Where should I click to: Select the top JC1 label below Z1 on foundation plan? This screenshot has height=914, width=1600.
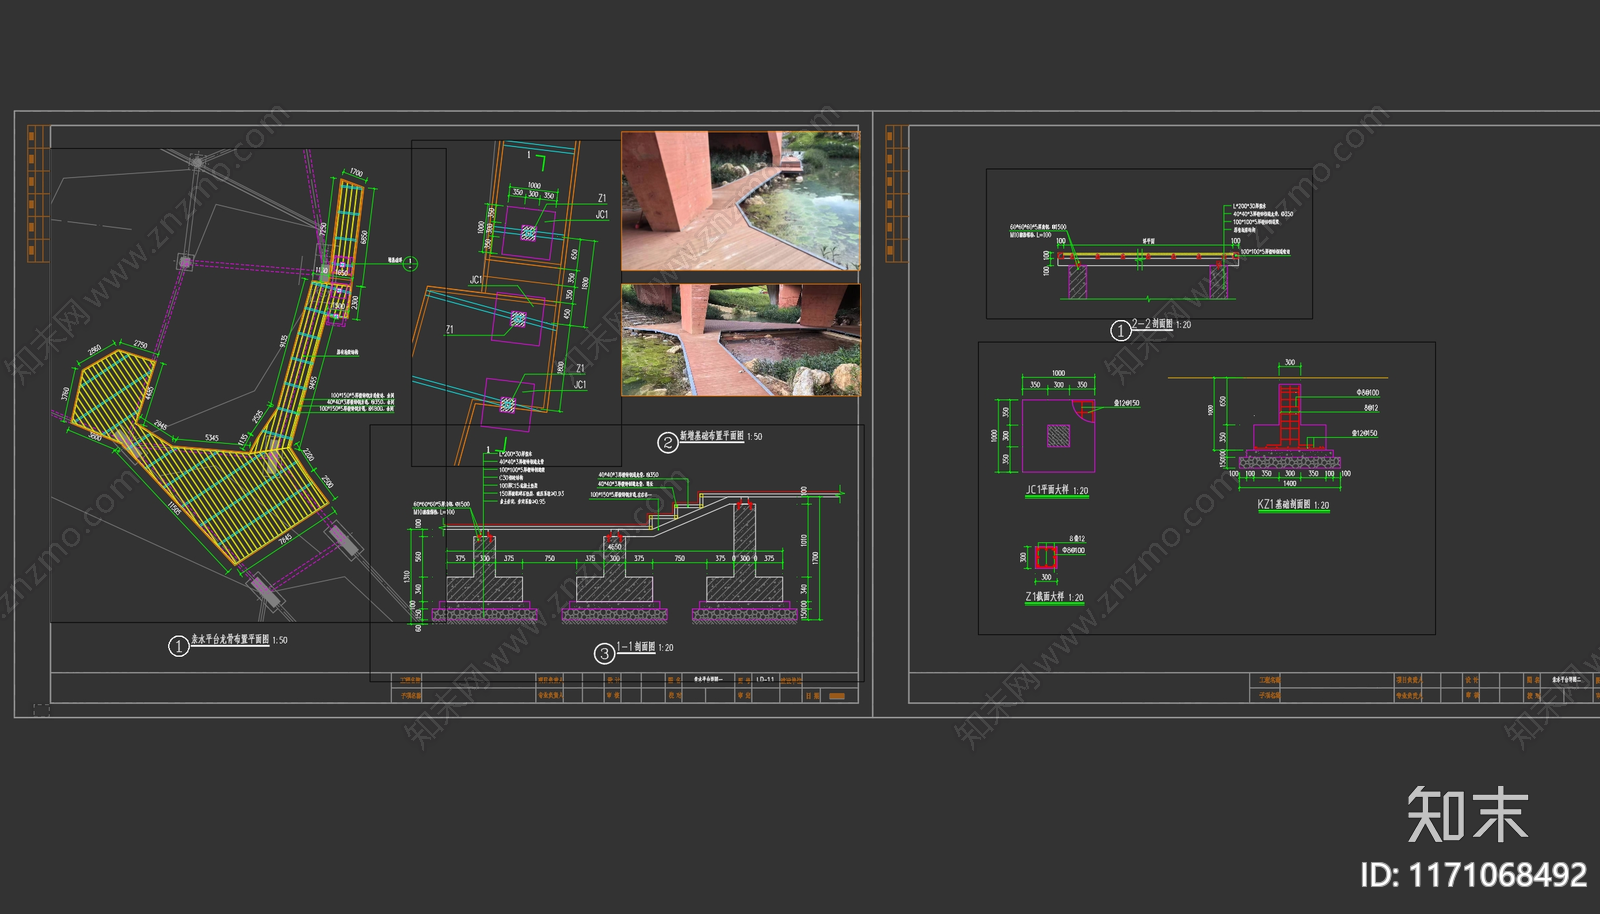tap(602, 215)
